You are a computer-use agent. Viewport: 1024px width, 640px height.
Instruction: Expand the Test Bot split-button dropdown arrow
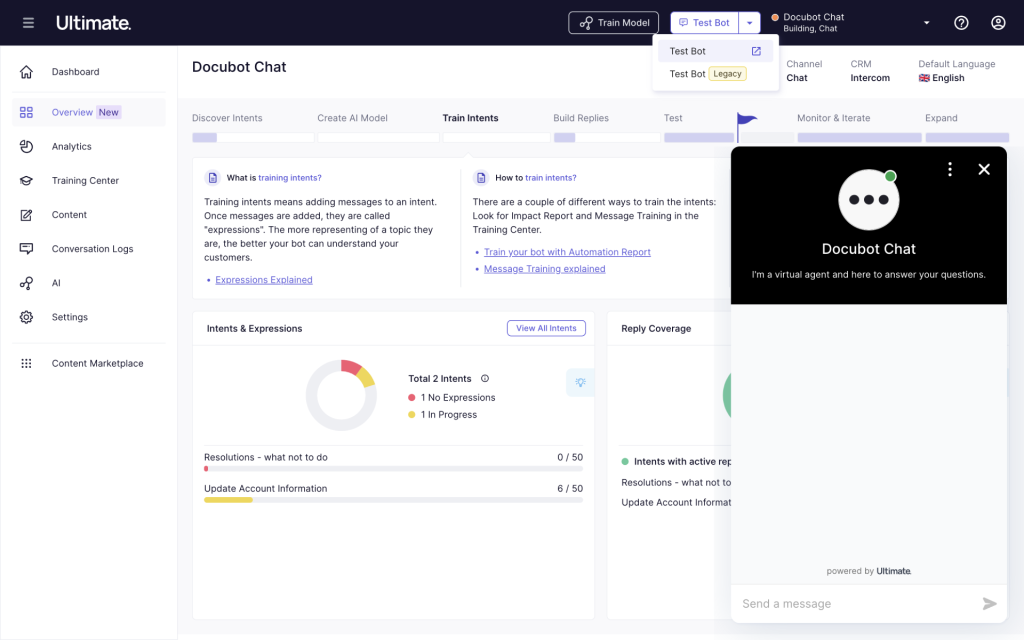(750, 23)
